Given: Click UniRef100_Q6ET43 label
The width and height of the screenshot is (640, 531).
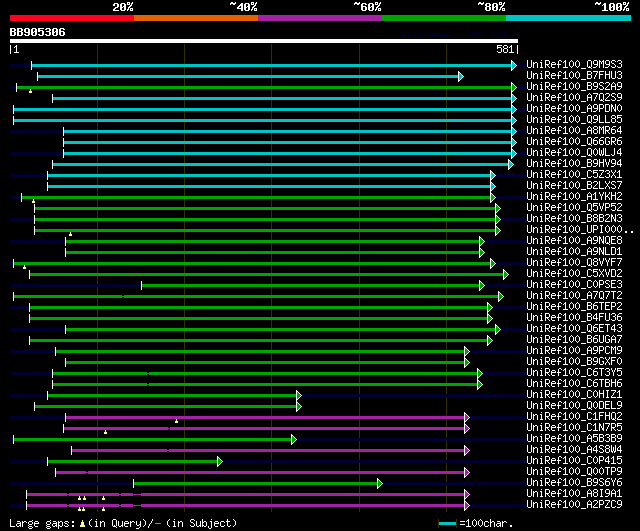Looking at the screenshot, I should [574, 329].
